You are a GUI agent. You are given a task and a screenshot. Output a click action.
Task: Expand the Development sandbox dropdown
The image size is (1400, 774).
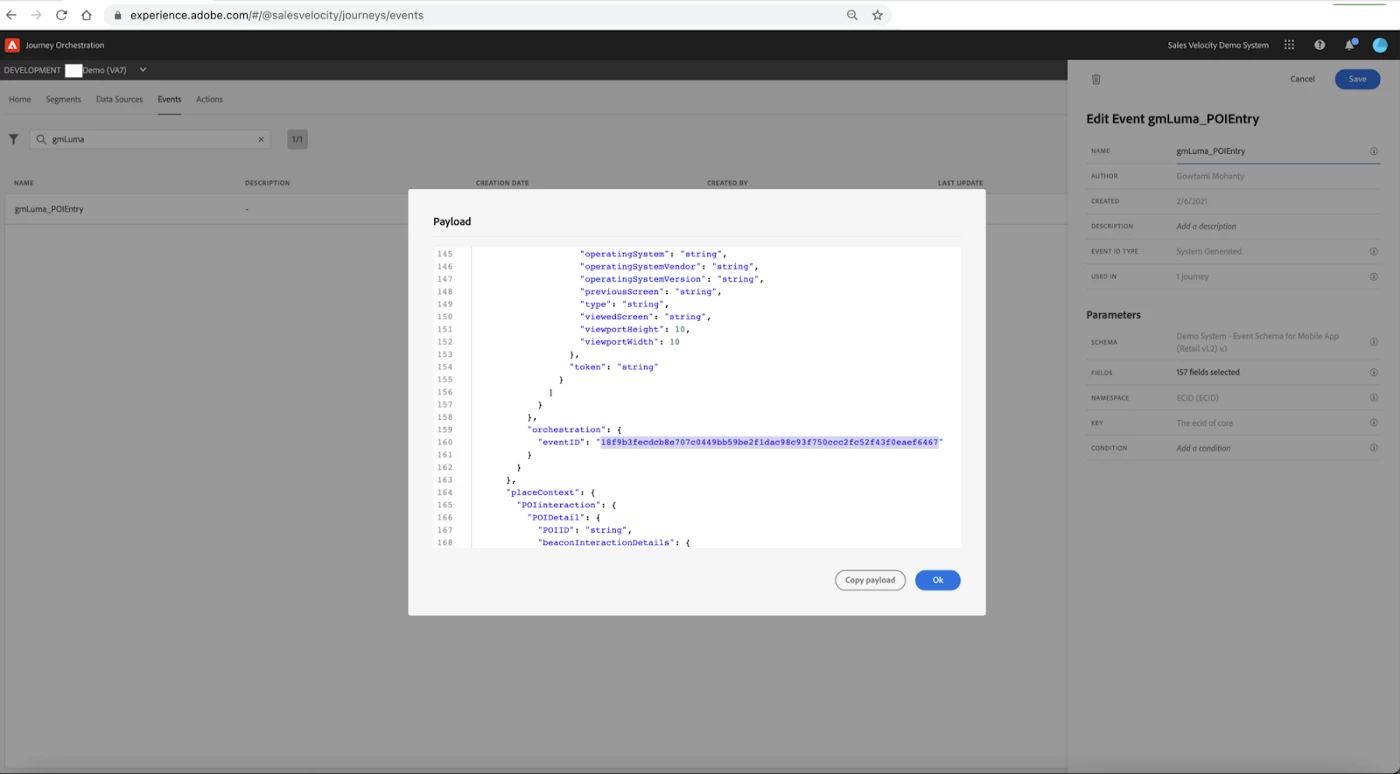143,70
